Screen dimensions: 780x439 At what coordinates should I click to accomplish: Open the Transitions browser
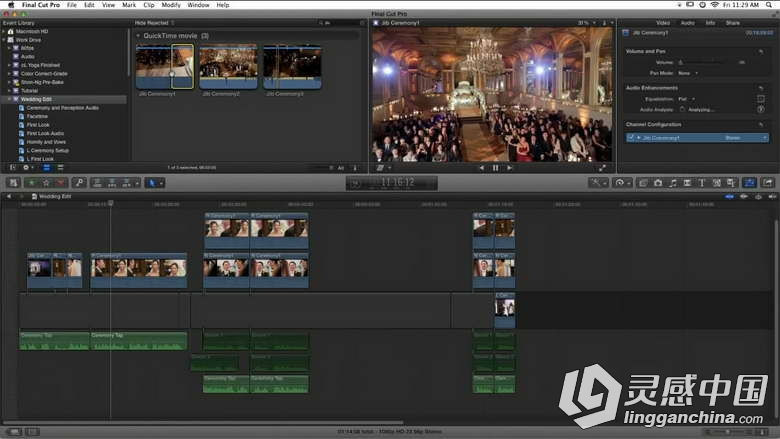click(x=687, y=183)
